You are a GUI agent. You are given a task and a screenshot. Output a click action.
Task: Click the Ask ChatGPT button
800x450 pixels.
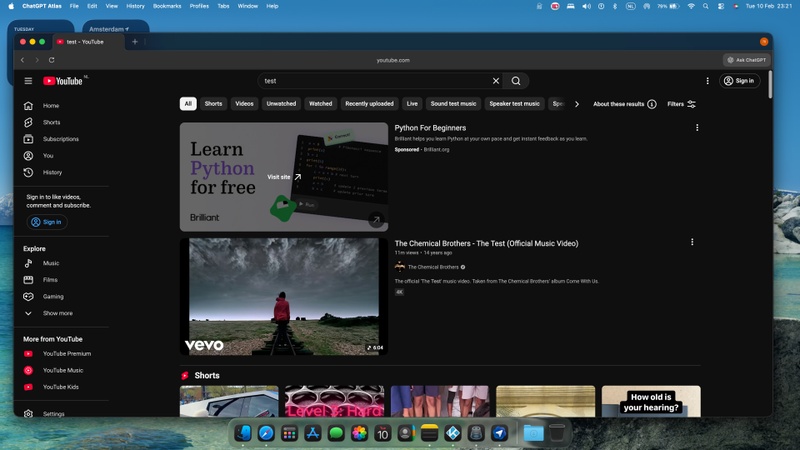(x=748, y=60)
